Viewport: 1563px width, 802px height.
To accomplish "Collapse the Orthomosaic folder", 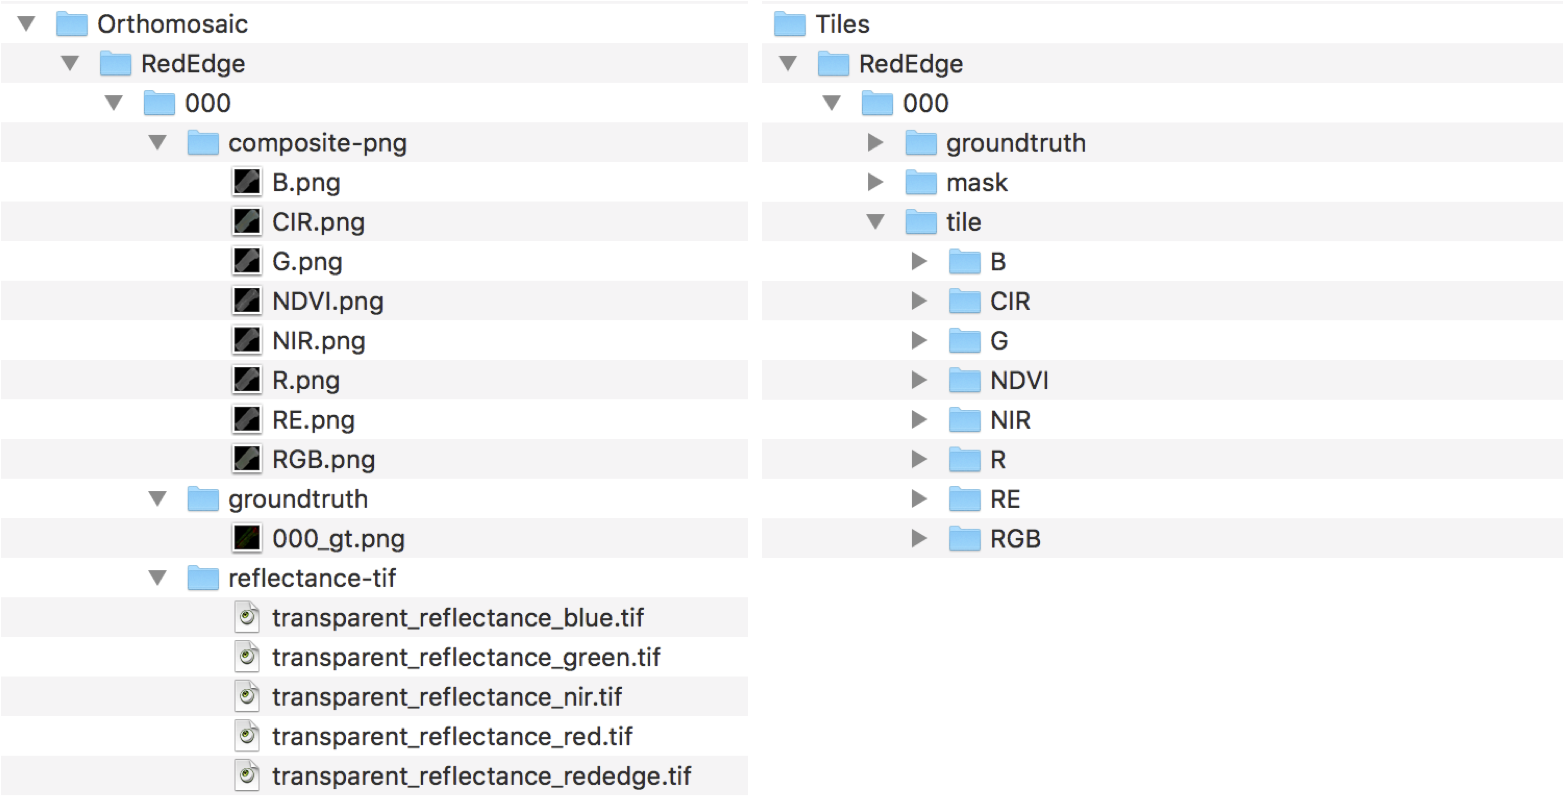I will click(x=26, y=24).
